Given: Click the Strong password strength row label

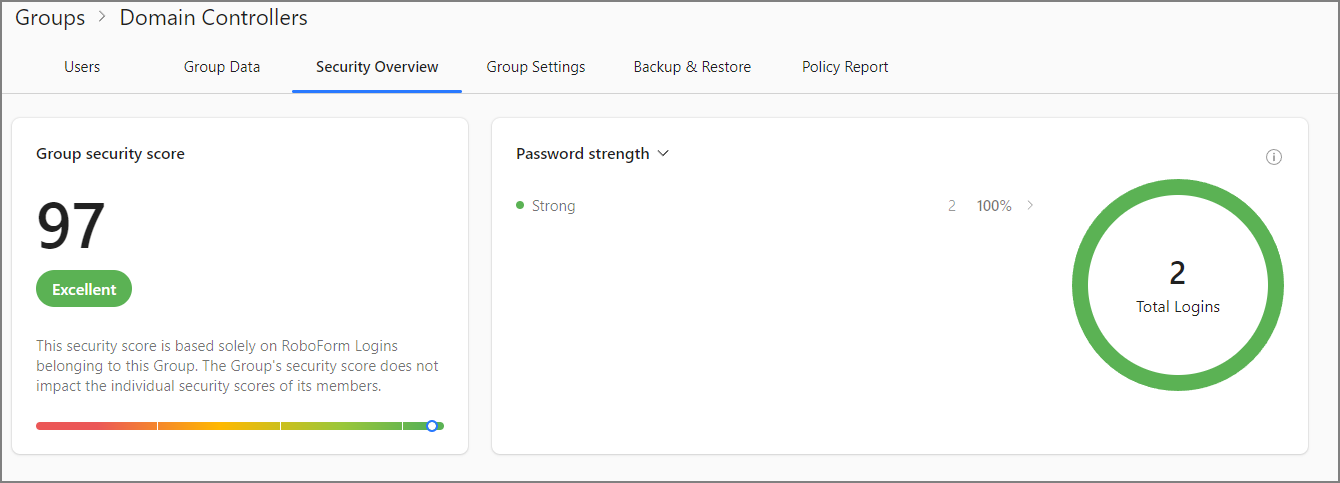Looking at the screenshot, I should 553,206.
